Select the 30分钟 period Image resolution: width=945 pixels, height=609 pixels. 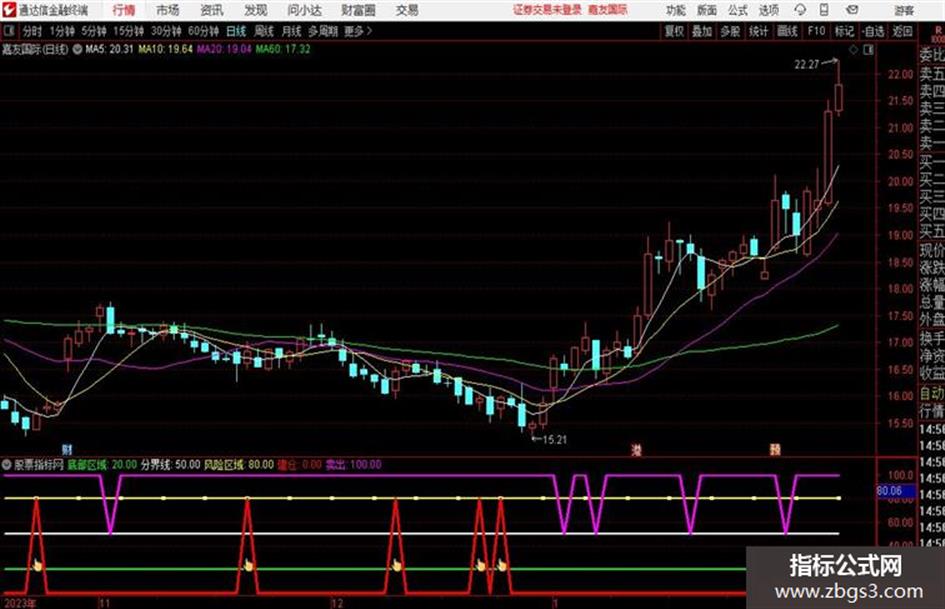[x=166, y=31]
